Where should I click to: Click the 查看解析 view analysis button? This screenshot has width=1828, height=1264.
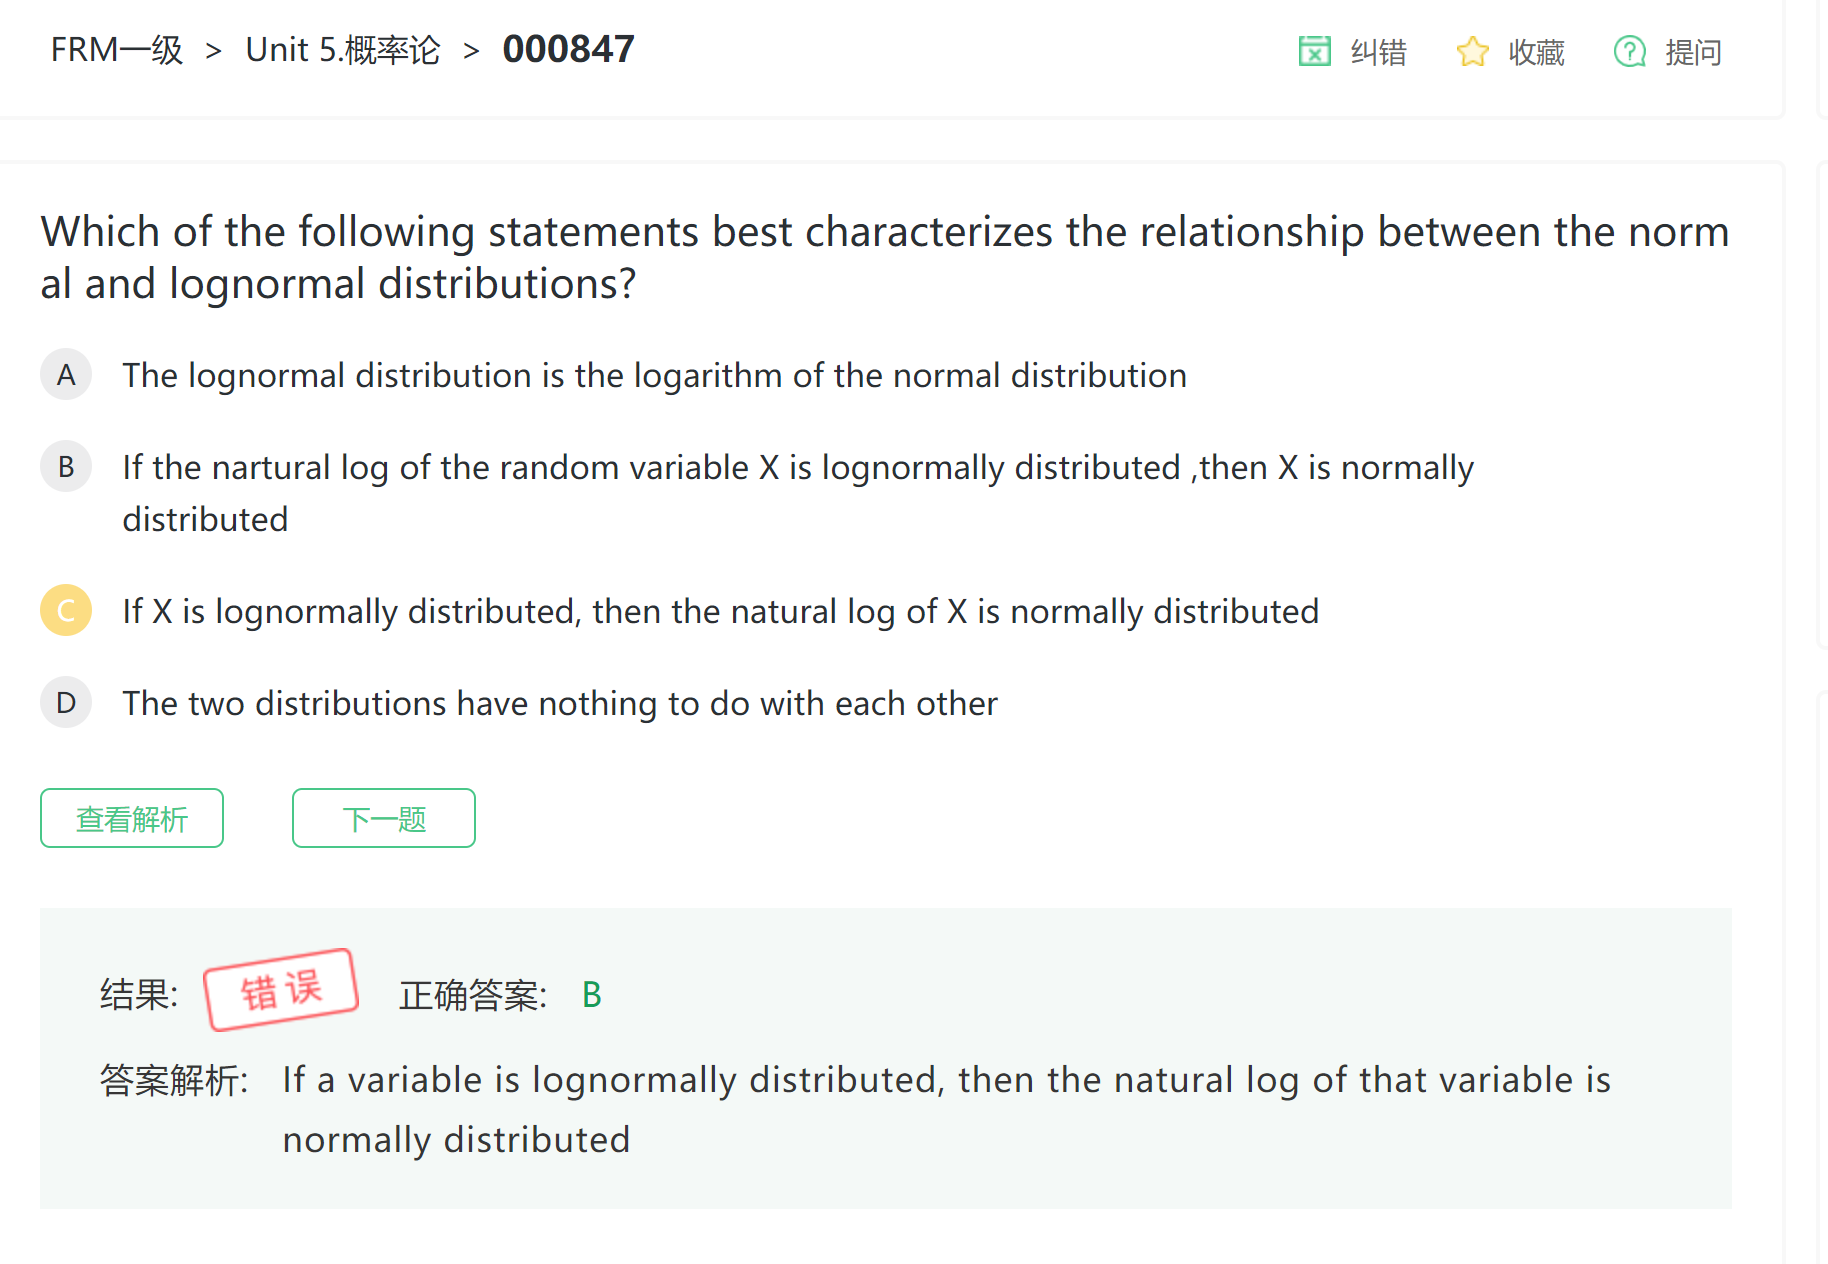132,819
